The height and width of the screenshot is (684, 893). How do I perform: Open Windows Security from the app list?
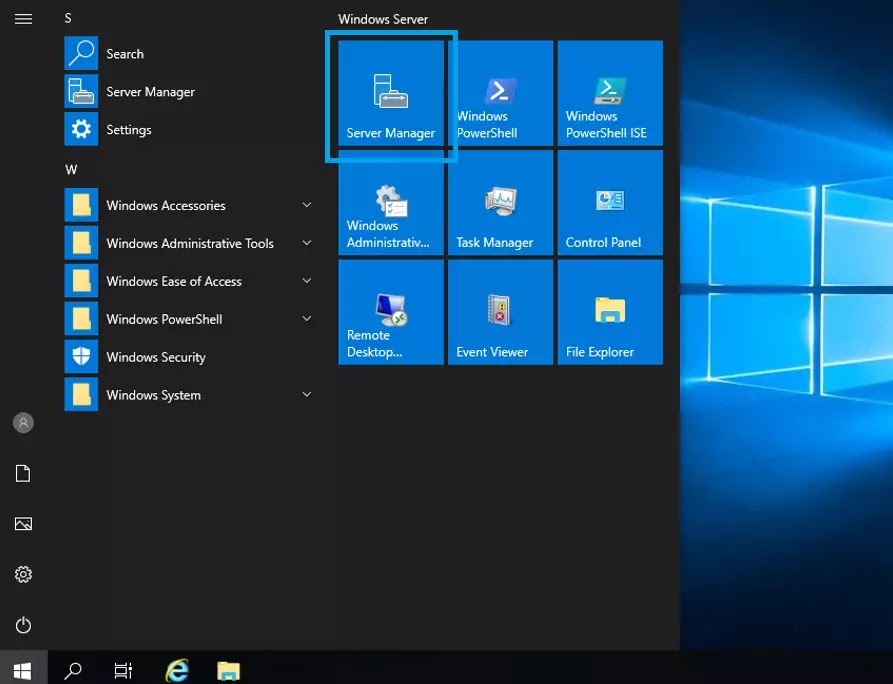191,357
